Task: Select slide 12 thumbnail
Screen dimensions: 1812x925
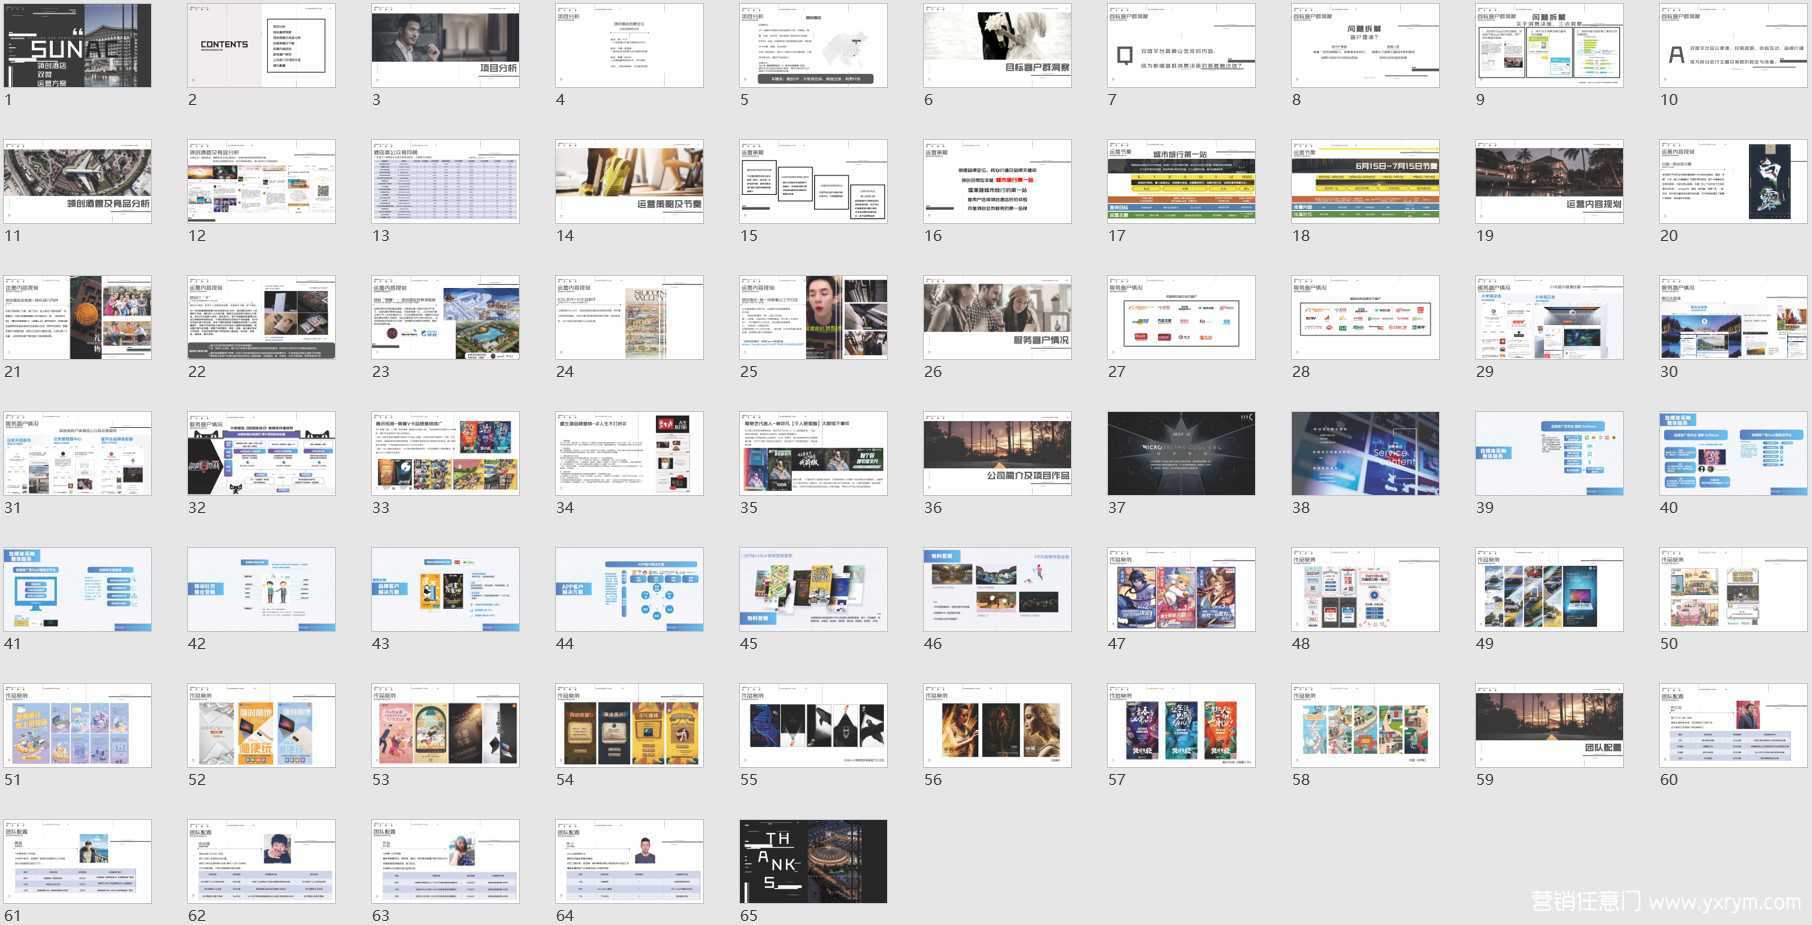Action: tap(262, 181)
